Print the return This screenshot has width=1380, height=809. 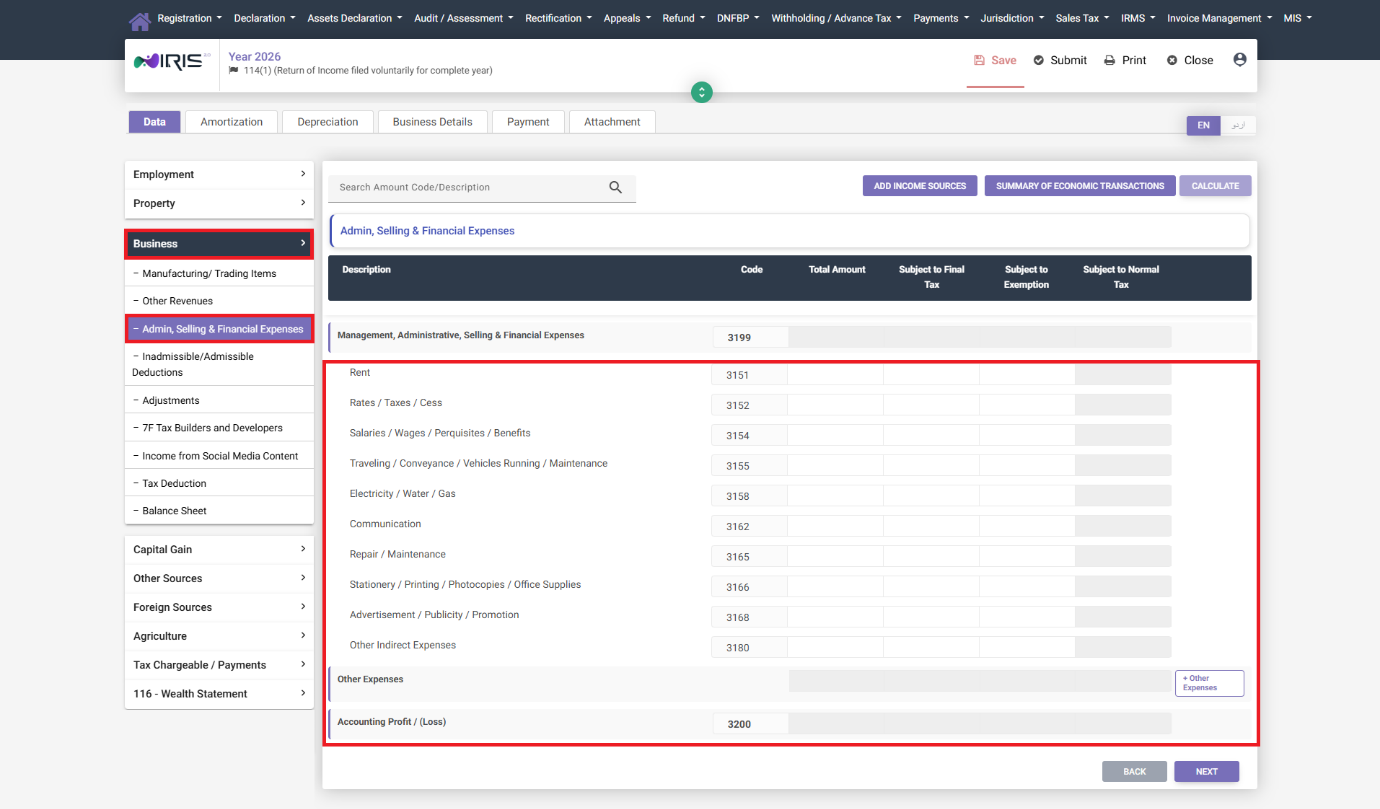coord(1125,60)
